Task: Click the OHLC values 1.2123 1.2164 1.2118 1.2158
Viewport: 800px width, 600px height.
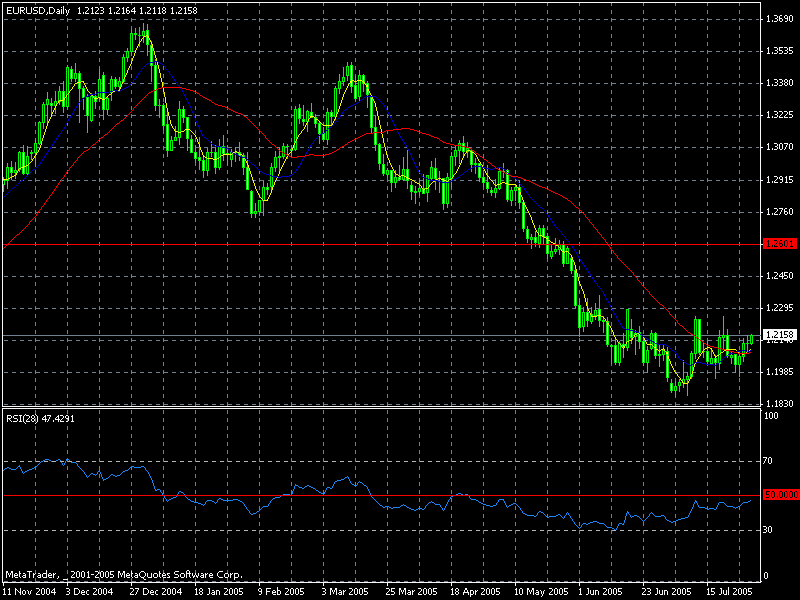Action: (x=137, y=10)
